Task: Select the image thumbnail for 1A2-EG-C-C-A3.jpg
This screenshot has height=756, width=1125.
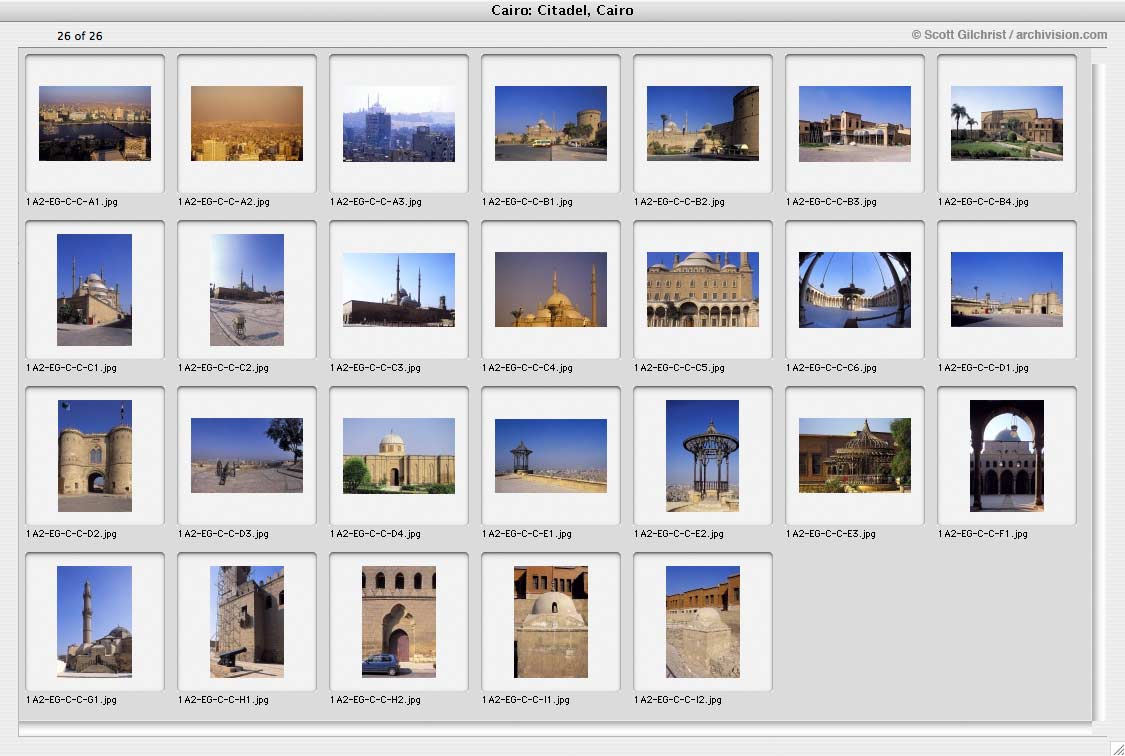Action: (399, 123)
